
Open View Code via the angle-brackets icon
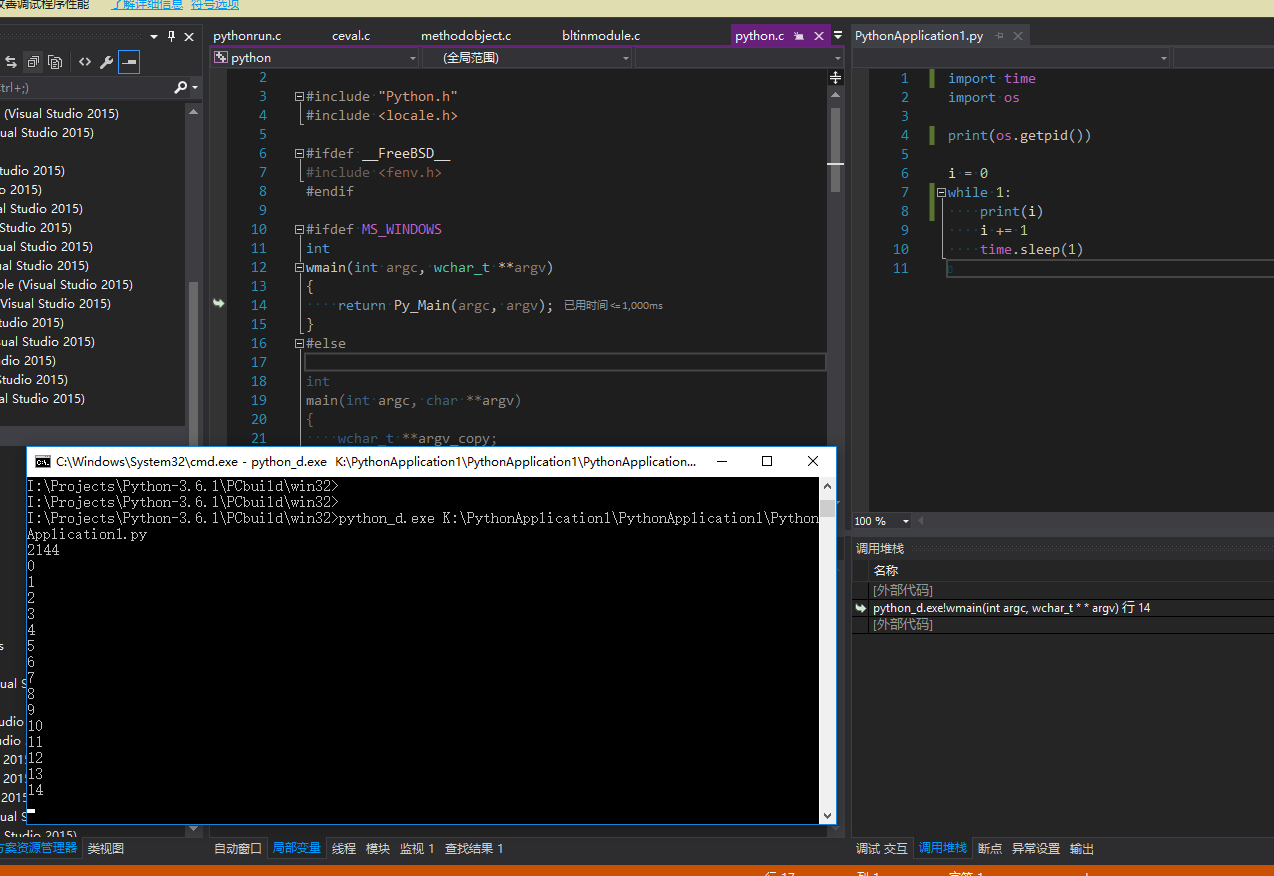pyautogui.click(x=83, y=61)
